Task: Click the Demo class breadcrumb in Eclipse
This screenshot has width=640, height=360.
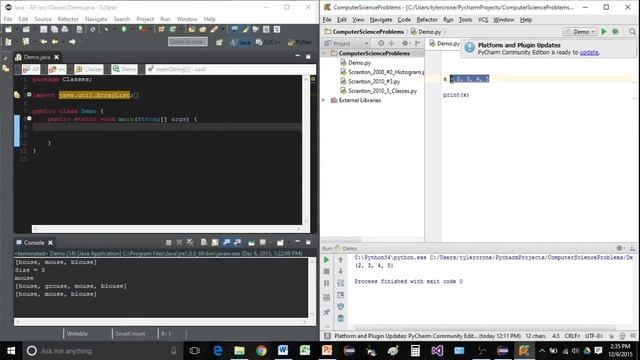Action: point(124,69)
